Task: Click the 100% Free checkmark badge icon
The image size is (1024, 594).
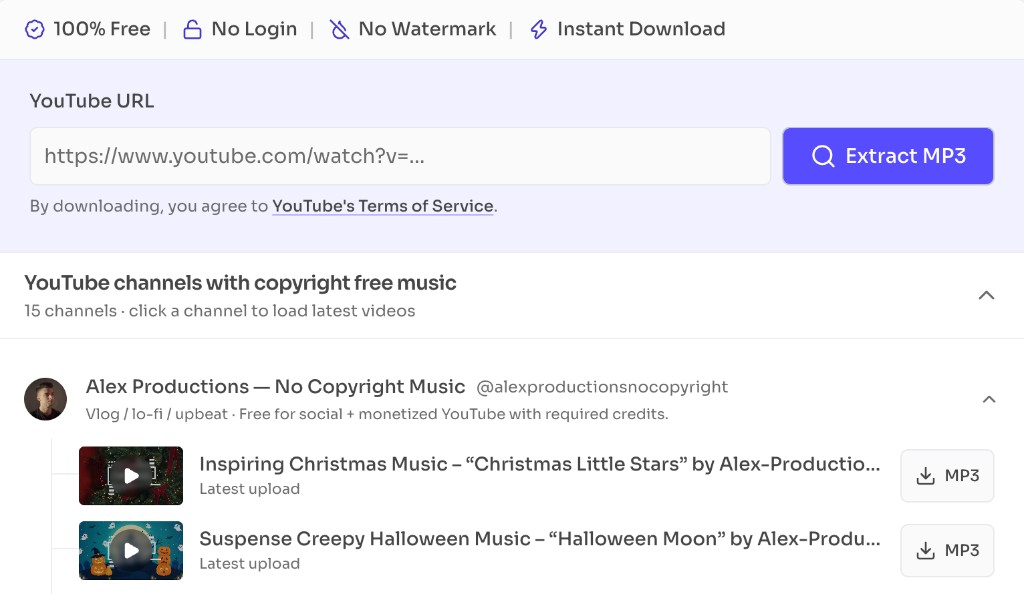Action: [35, 29]
